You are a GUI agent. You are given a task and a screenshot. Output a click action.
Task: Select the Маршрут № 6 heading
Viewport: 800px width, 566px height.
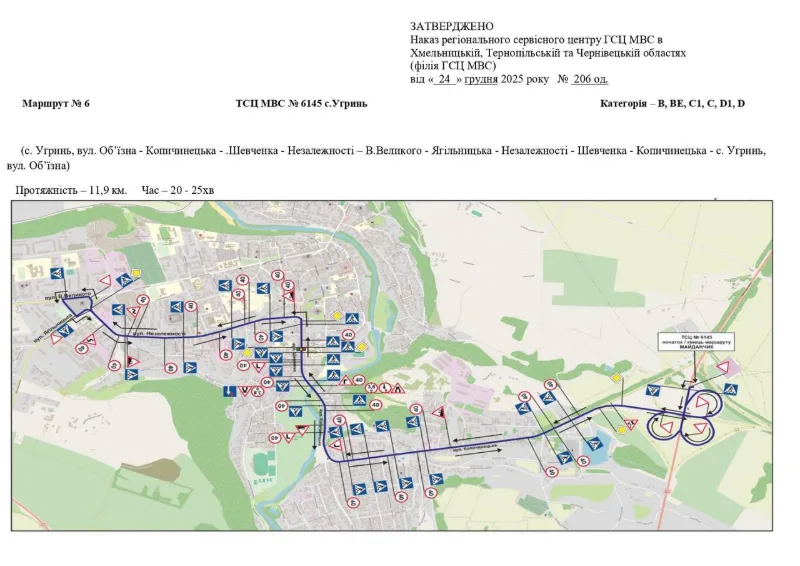(56, 104)
